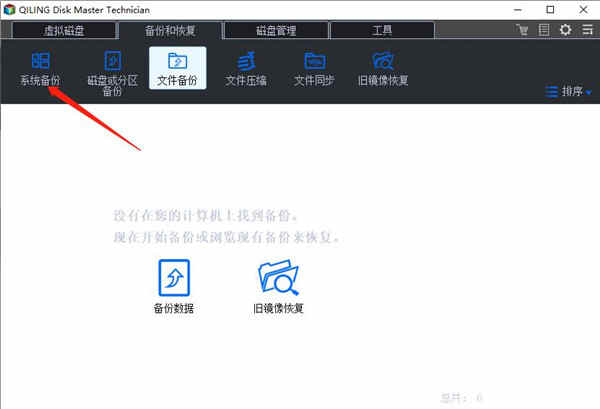Open the 系统备份 system backup tool
600x409 pixels.
click(x=40, y=69)
